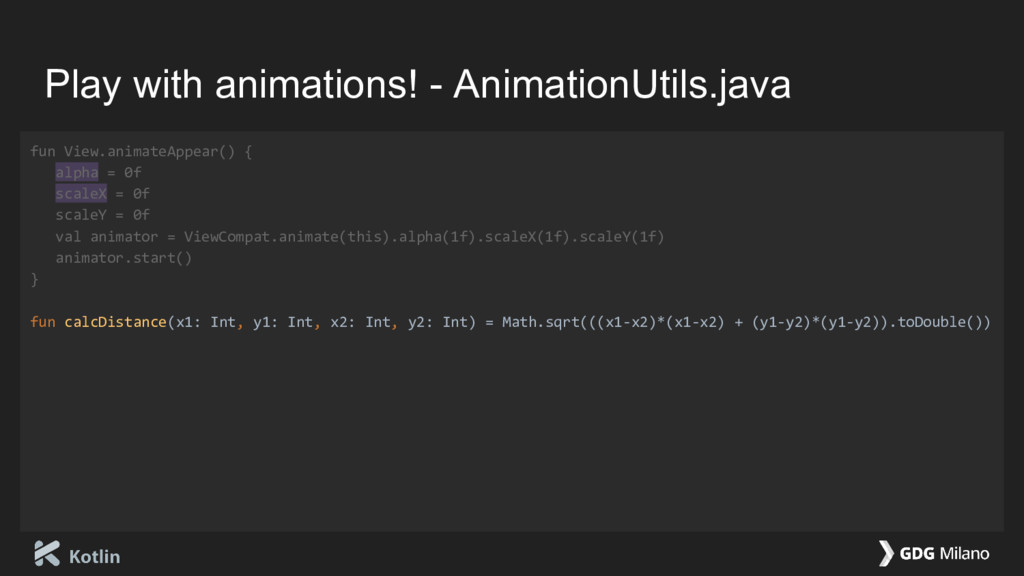The image size is (1024, 576).
Task: Click the toDouble() call
Action: coord(934,322)
